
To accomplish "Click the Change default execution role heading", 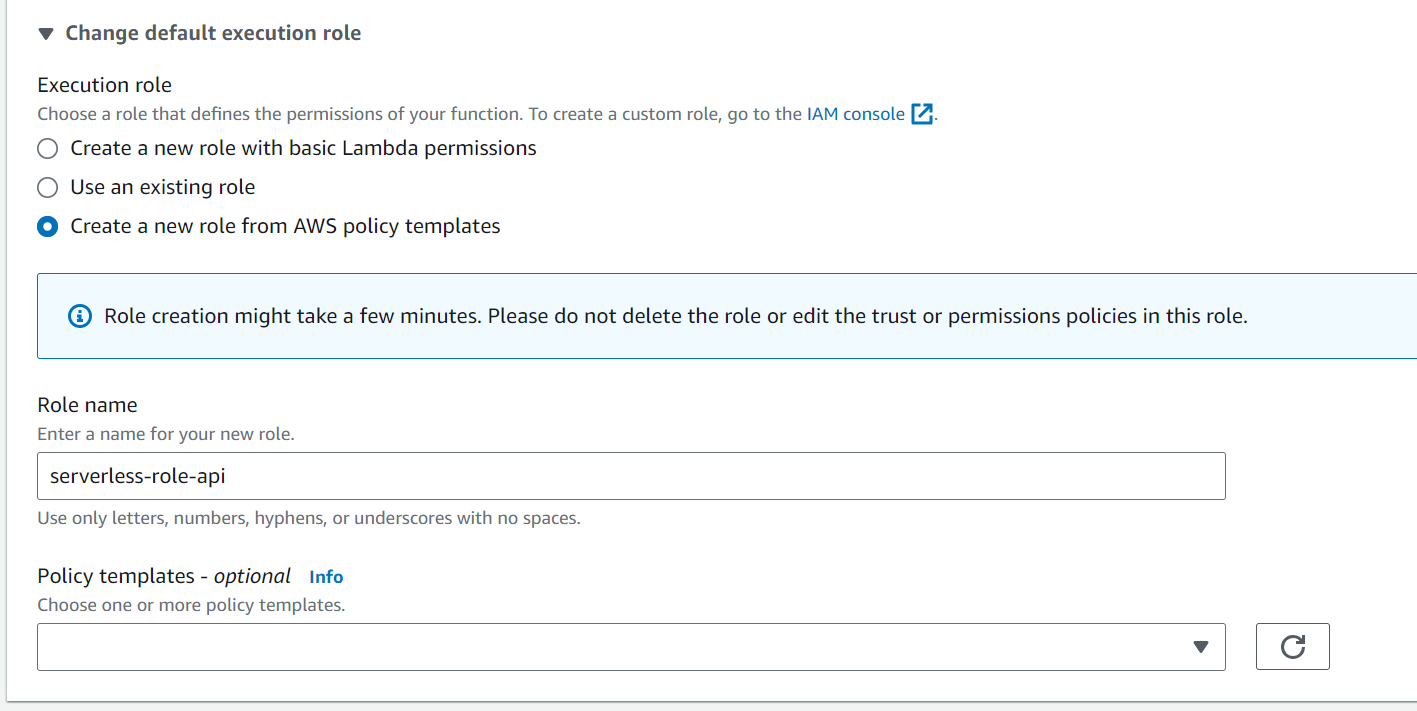I will 213,33.
